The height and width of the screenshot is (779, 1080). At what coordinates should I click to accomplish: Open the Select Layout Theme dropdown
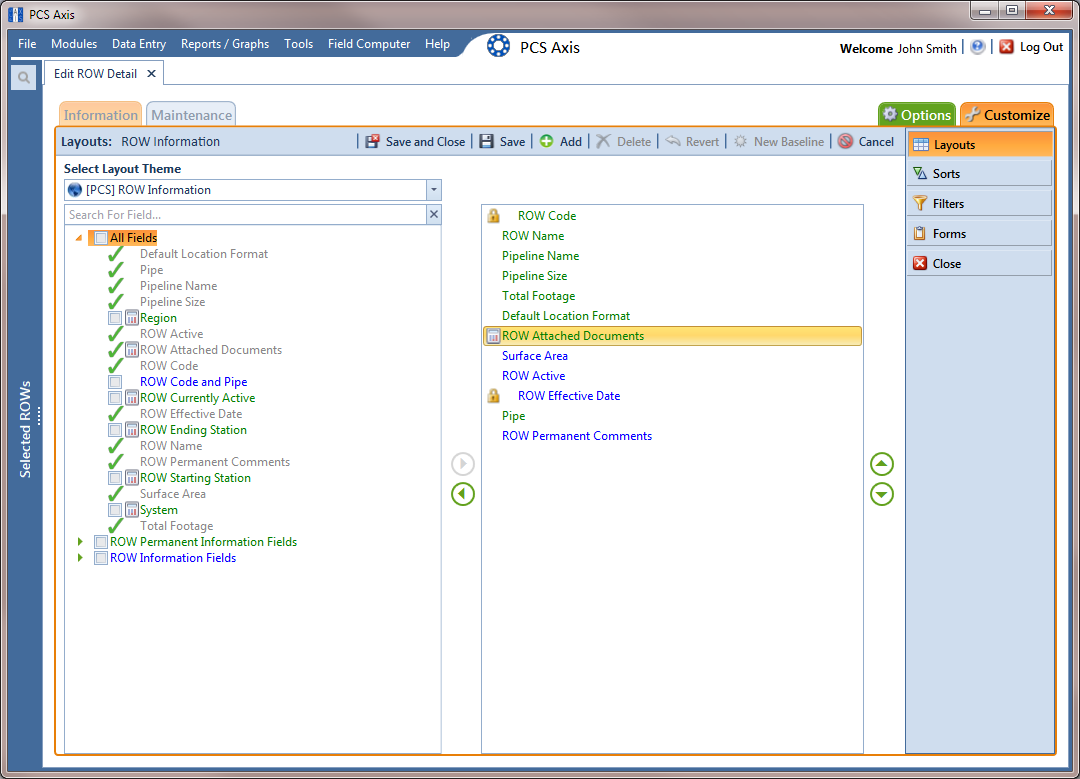click(433, 189)
